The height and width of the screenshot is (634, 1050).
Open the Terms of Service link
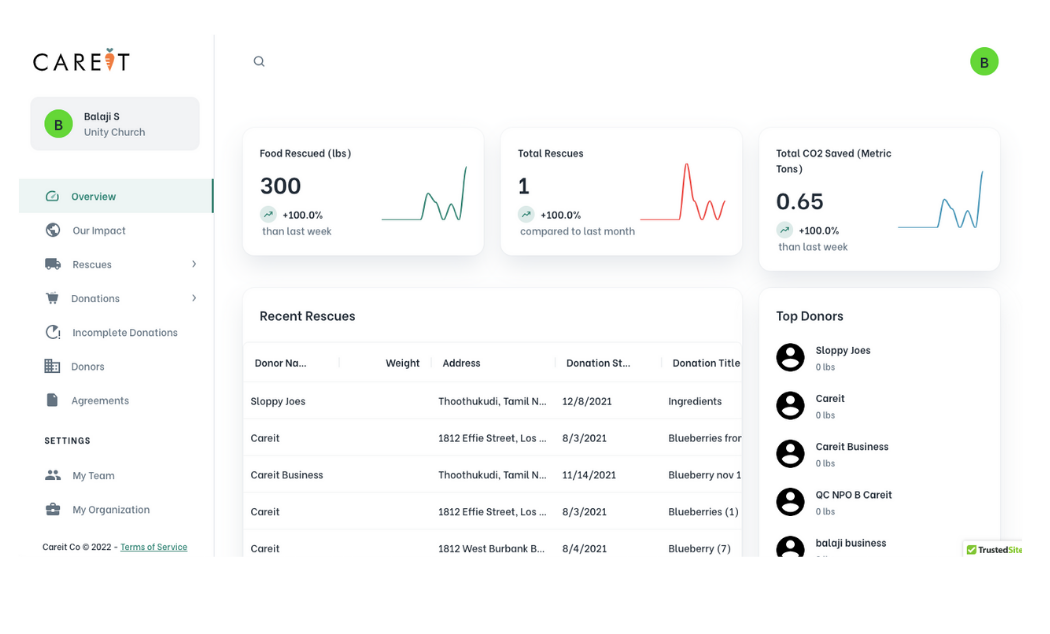pos(154,547)
